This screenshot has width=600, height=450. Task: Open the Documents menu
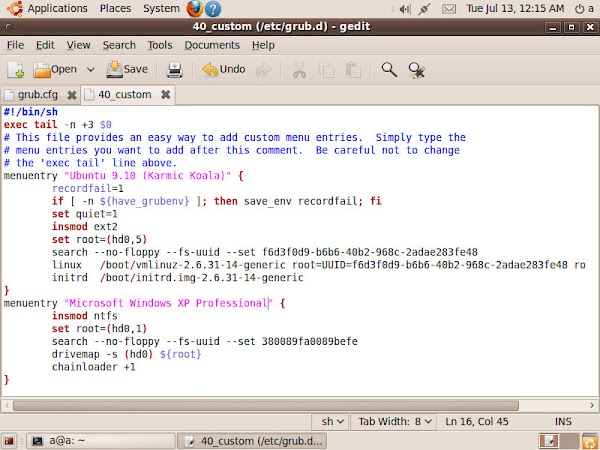pos(212,45)
